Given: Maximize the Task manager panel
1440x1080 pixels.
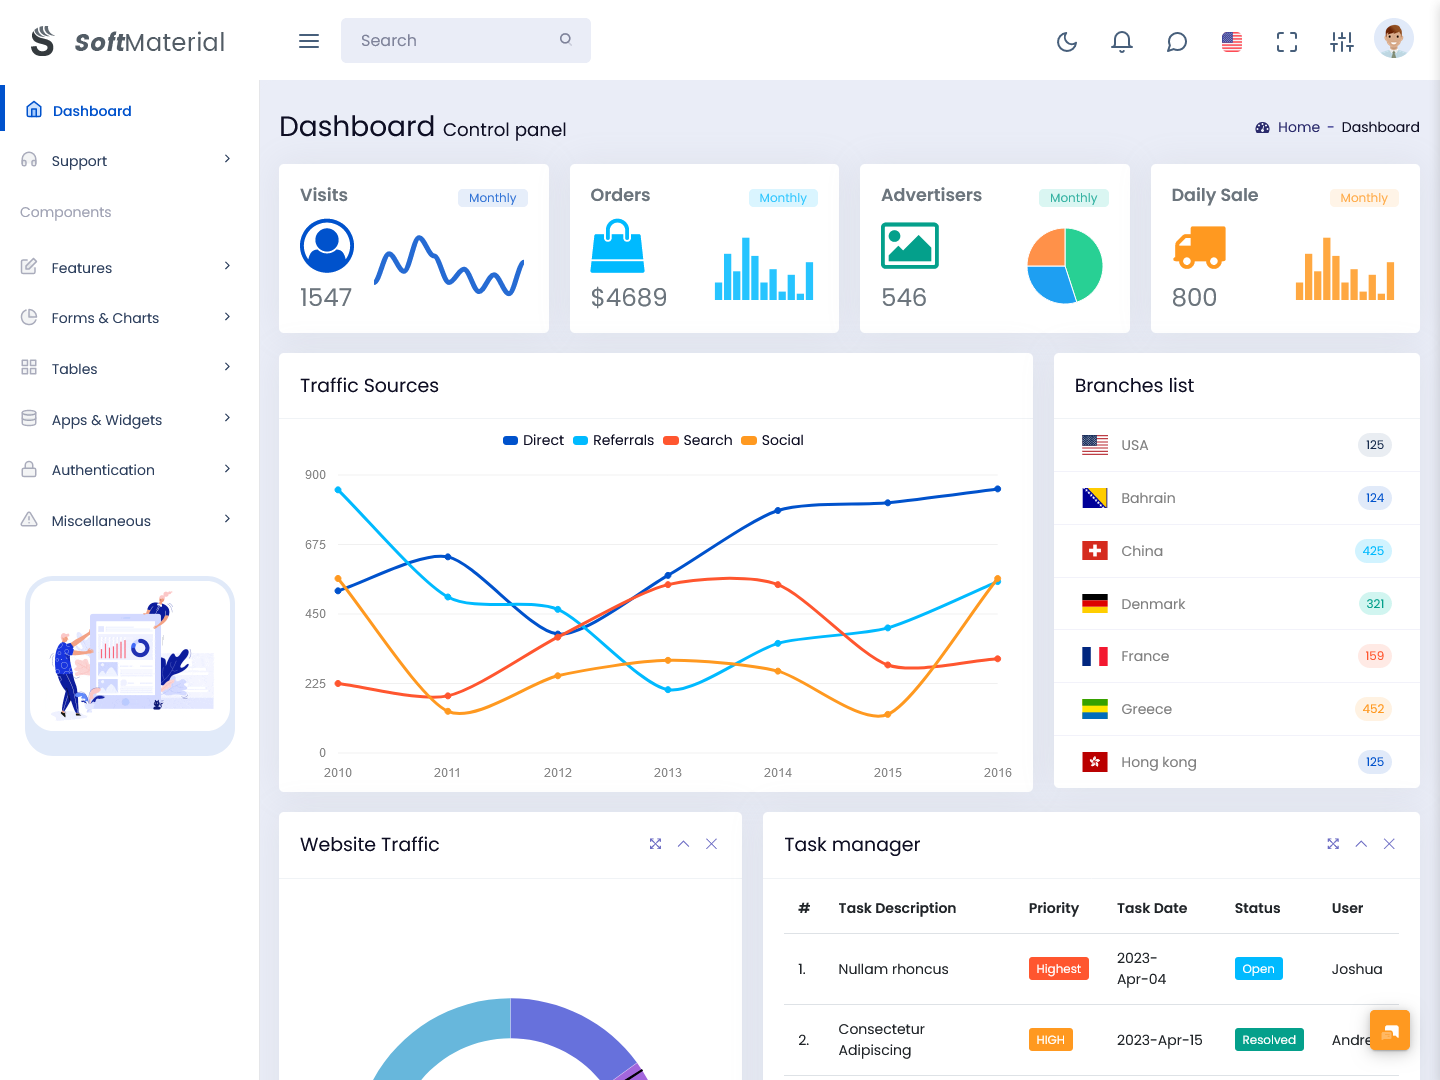Looking at the screenshot, I should 1333,844.
